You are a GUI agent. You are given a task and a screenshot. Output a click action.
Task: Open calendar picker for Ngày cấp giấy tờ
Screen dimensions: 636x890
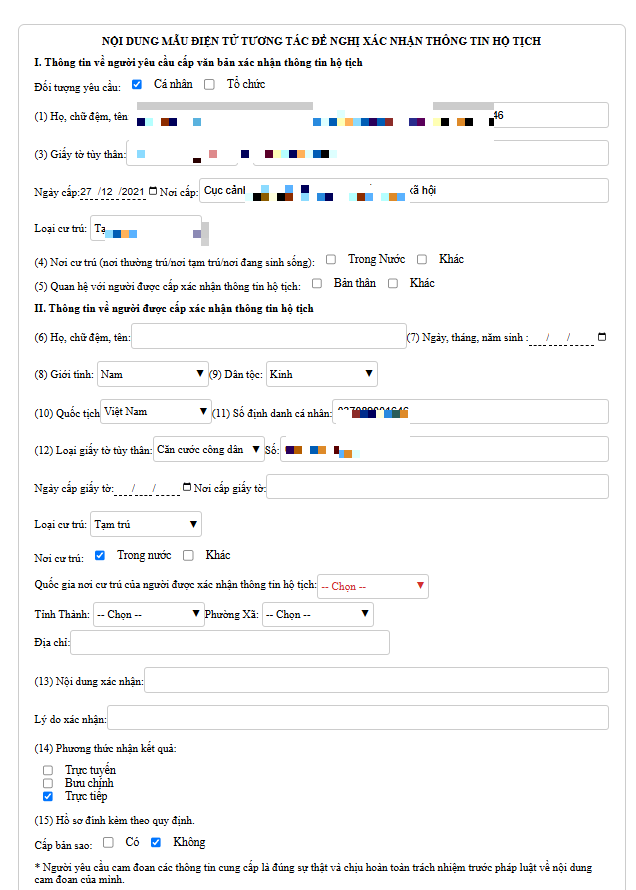(187, 487)
